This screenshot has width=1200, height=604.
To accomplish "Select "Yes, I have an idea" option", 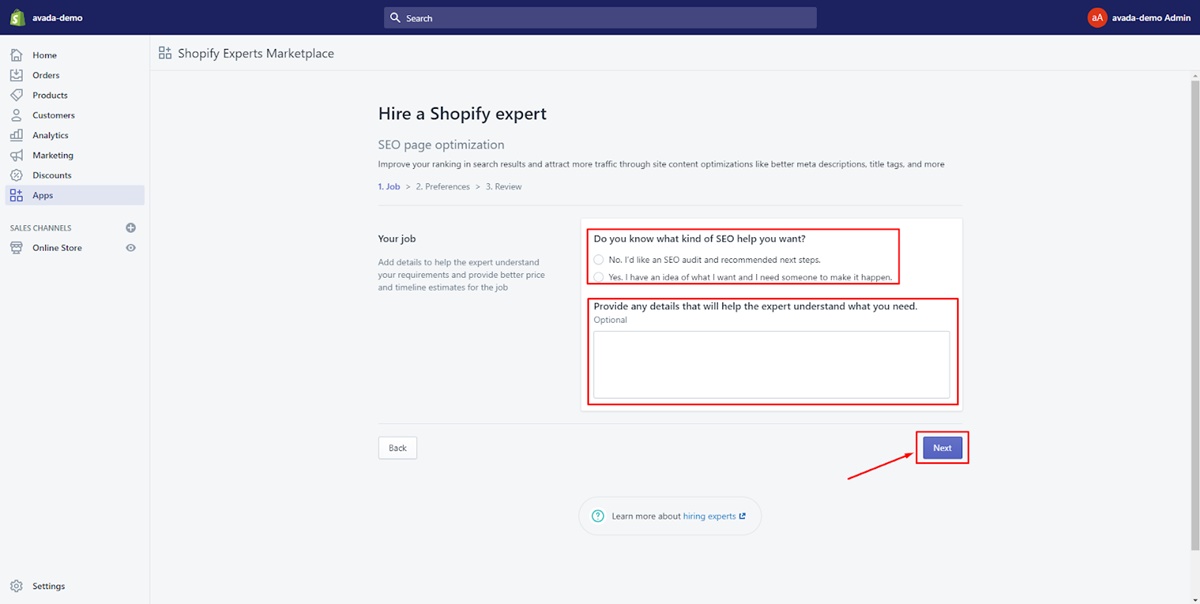I will point(599,277).
